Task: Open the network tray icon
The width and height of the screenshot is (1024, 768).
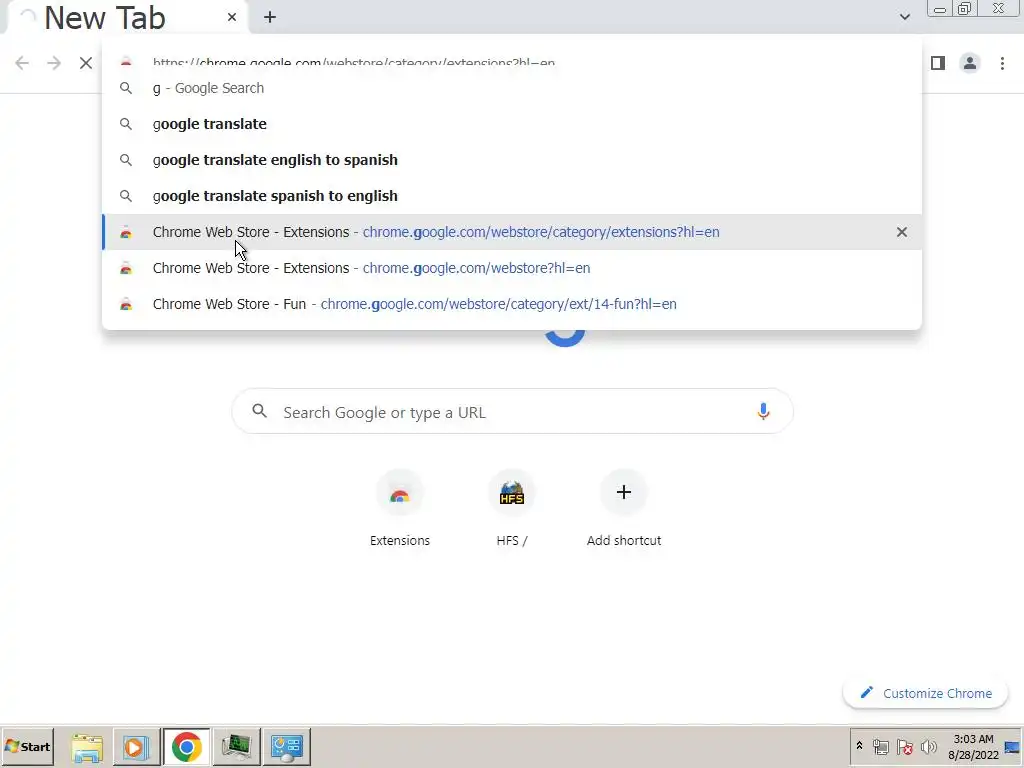Action: pos(881,746)
